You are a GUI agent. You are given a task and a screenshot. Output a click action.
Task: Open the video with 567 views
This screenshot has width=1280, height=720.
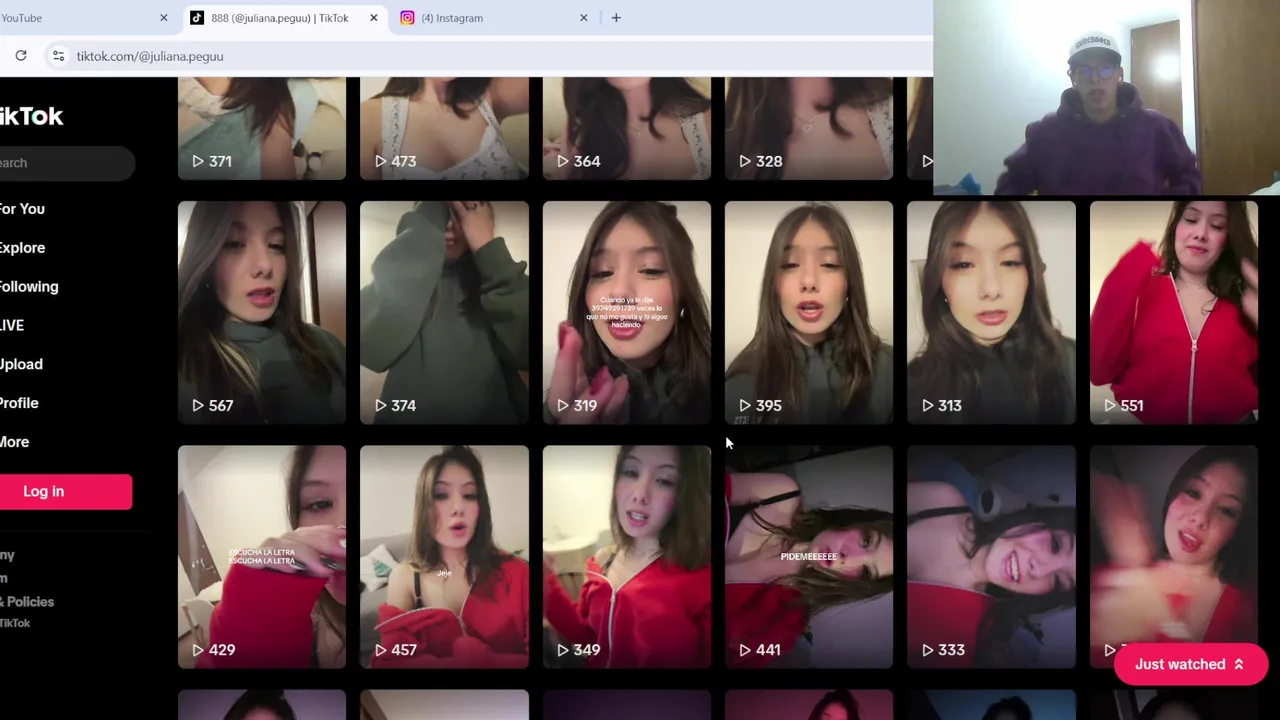(262, 313)
